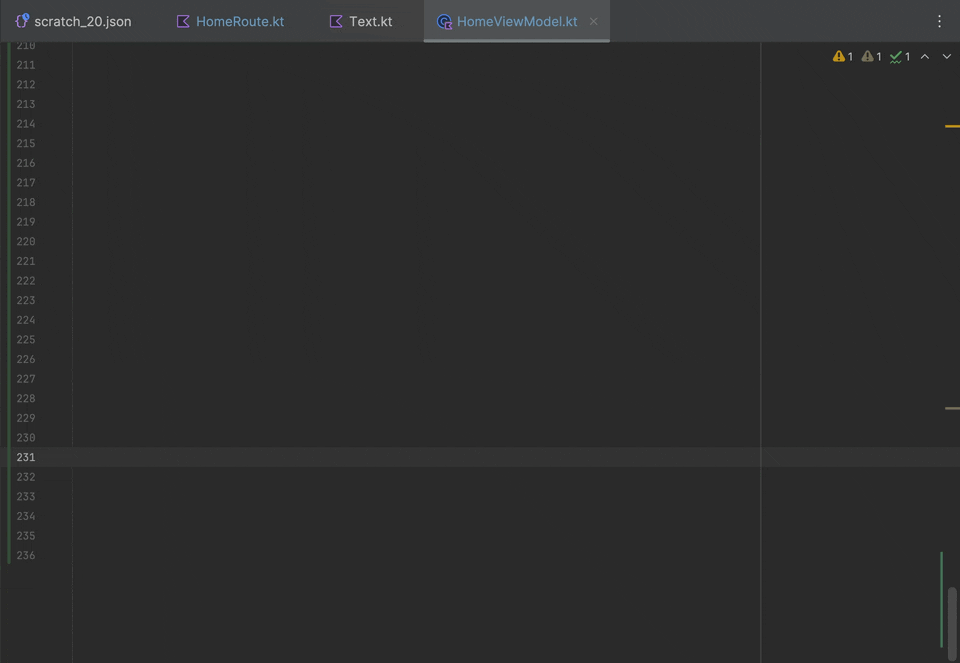Click line number 233 in gutter
Image resolution: width=960 pixels, height=663 pixels.
click(x=26, y=496)
